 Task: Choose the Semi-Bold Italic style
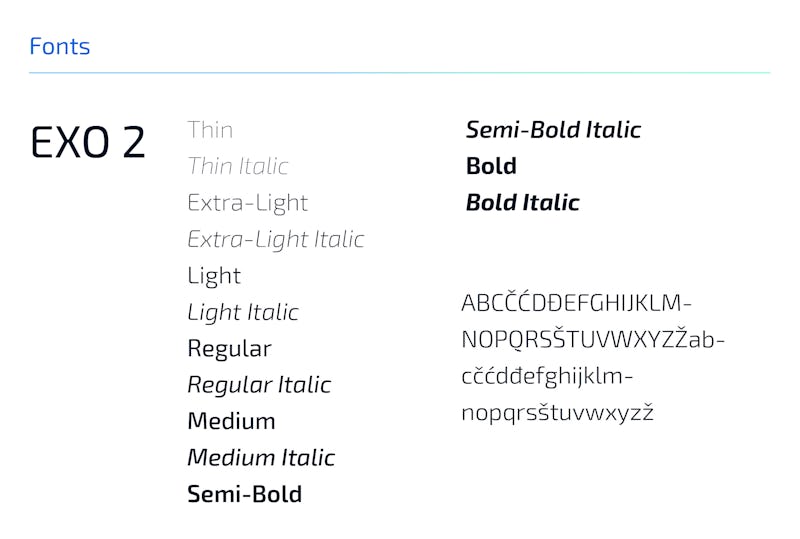pos(553,129)
